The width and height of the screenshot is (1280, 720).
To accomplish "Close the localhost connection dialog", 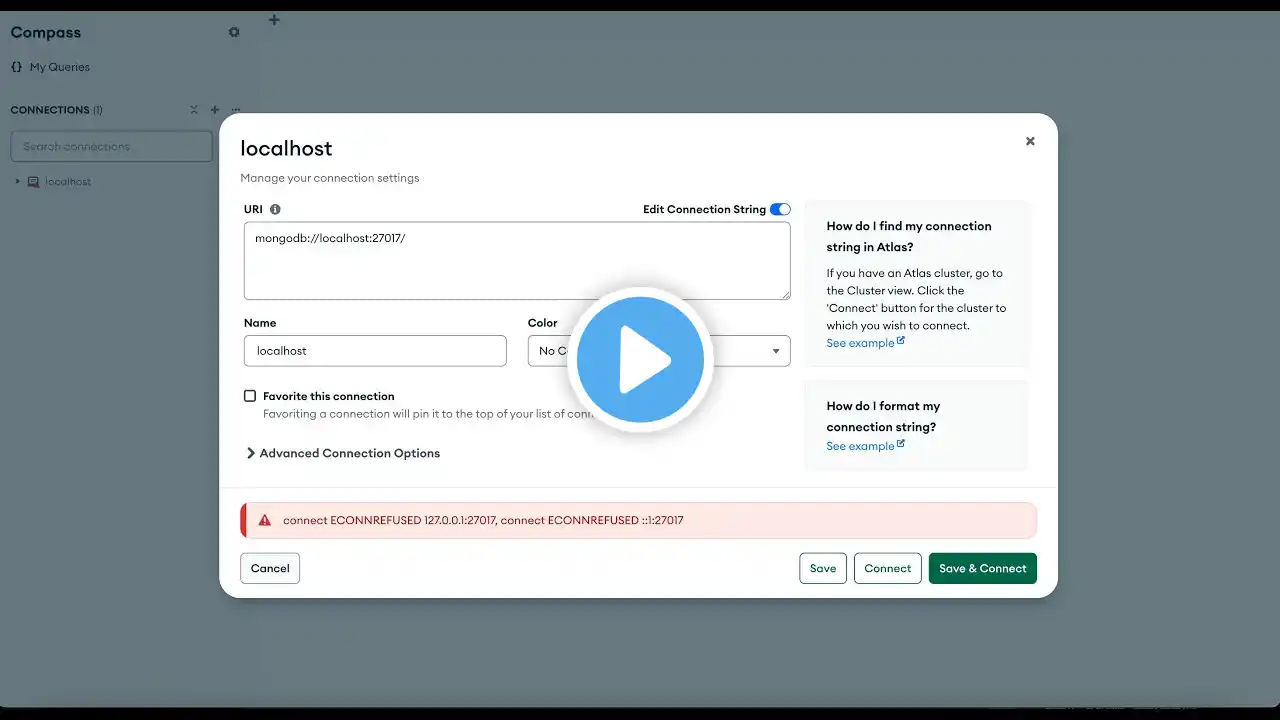I will (x=1030, y=141).
